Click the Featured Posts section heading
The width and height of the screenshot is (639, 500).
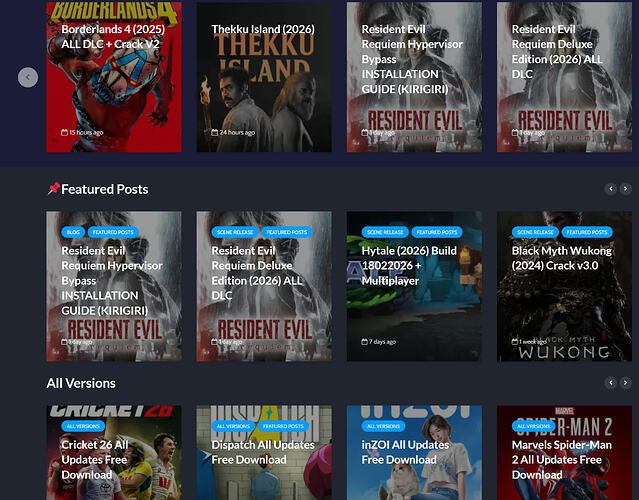(105, 189)
